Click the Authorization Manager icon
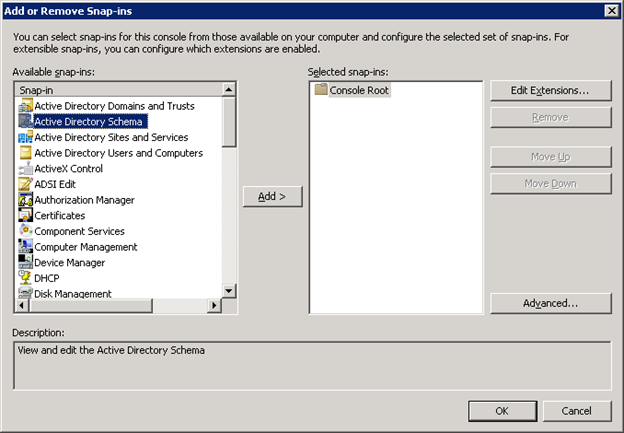This screenshot has height=433, width=624. tap(26, 200)
